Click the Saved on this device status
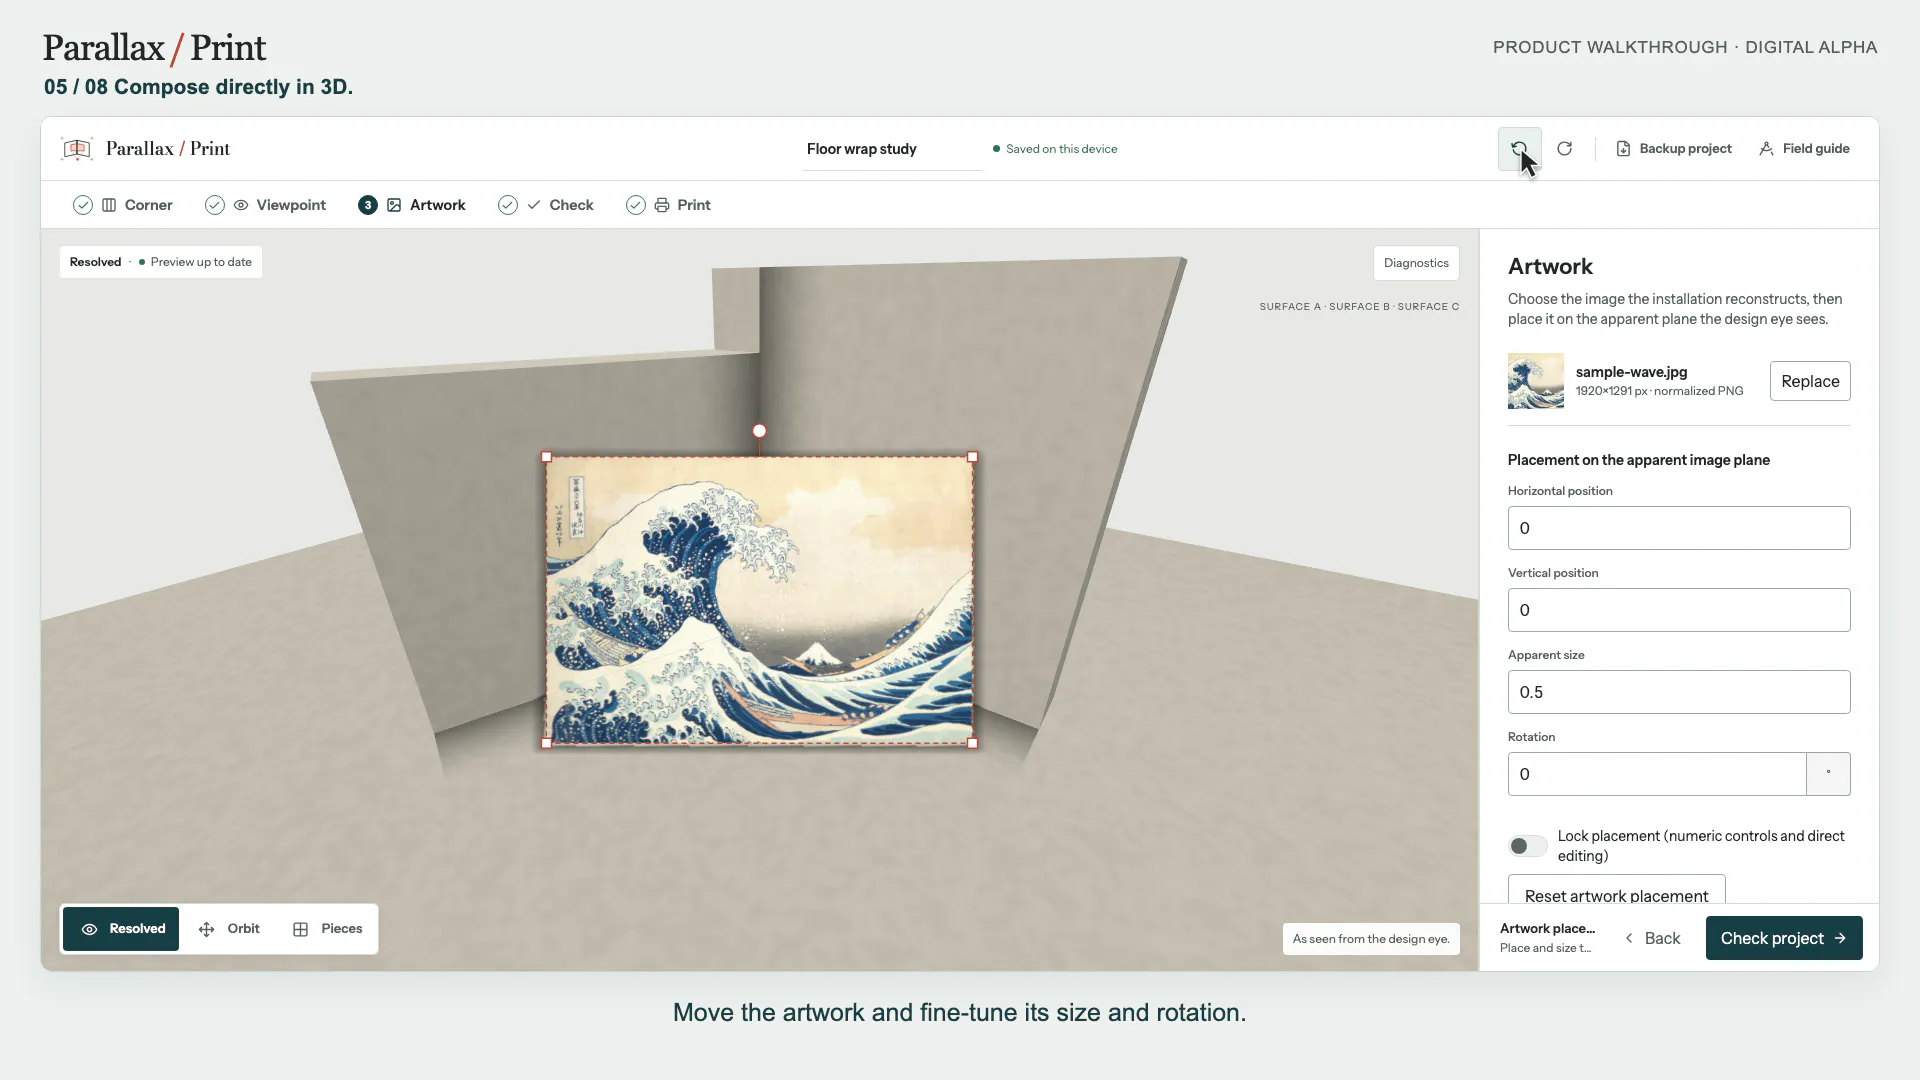This screenshot has width=1920, height=1080. pyautogui.click(x=1055, y=149)
